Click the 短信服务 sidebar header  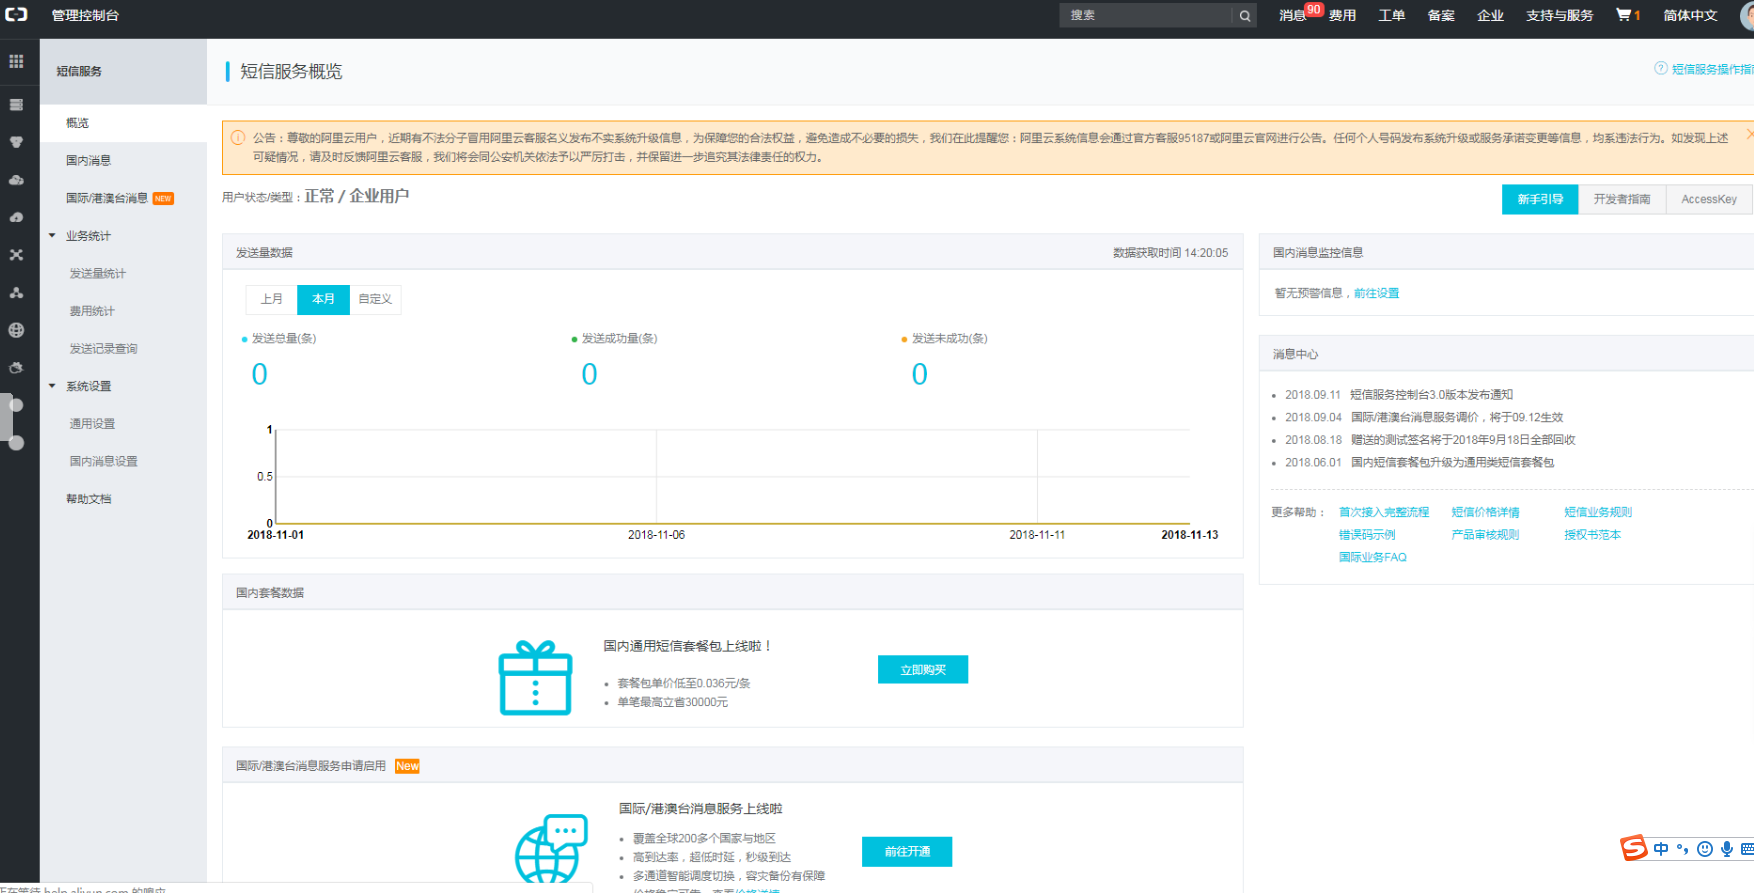(x=123, y=71)
